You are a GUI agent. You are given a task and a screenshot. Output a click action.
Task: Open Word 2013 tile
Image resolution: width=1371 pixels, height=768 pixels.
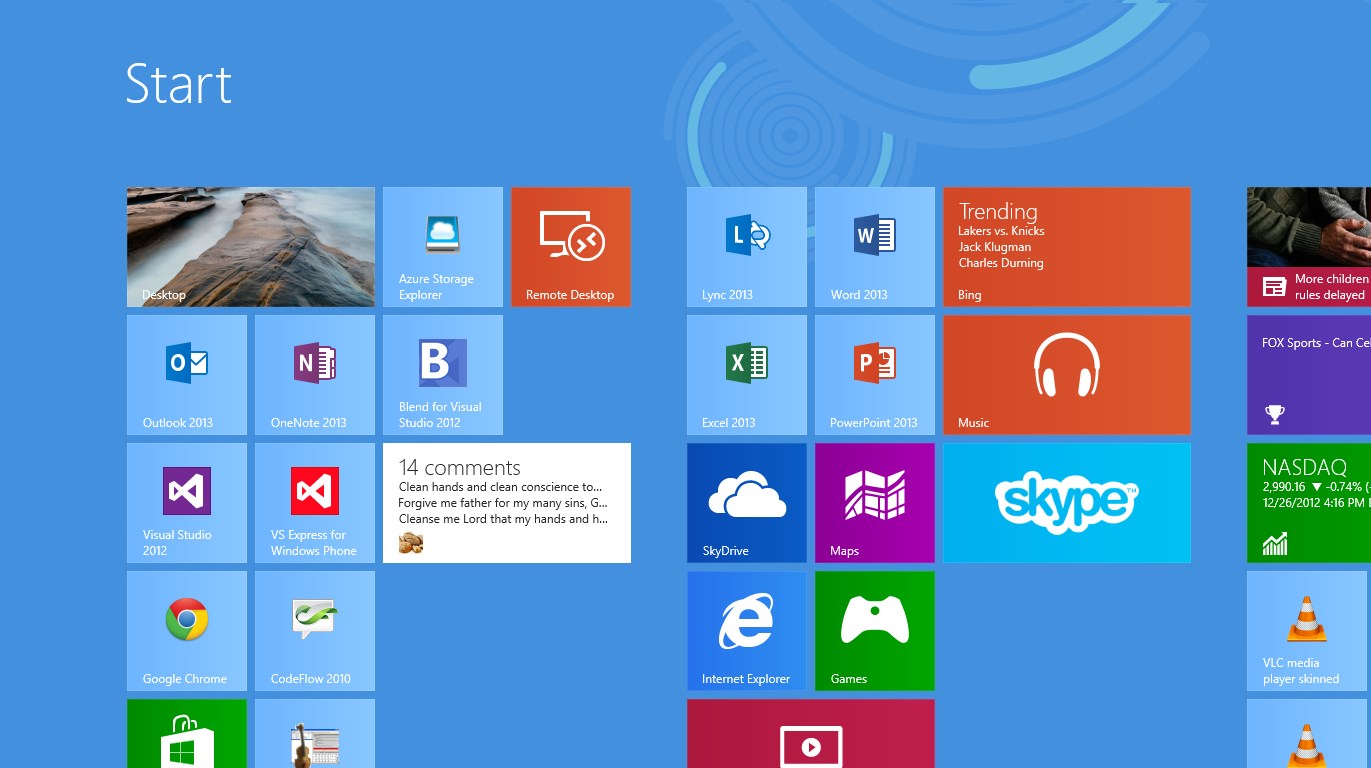875,247
